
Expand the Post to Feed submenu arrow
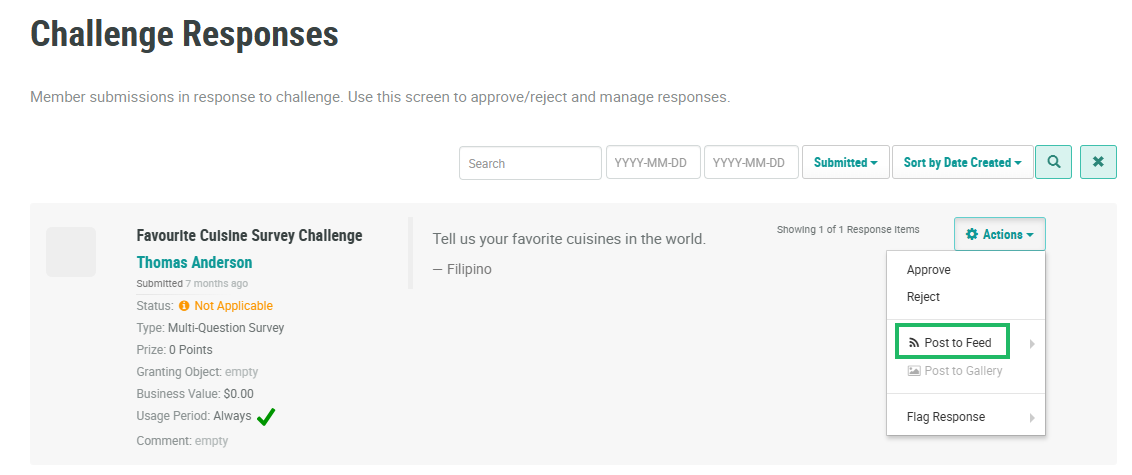click(1031, 344)
